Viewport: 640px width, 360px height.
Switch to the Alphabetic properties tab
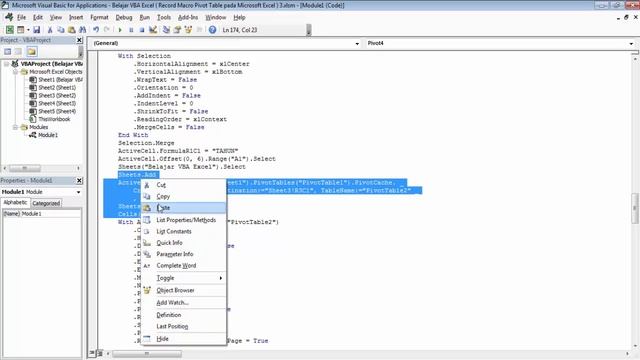coord(15,202)
